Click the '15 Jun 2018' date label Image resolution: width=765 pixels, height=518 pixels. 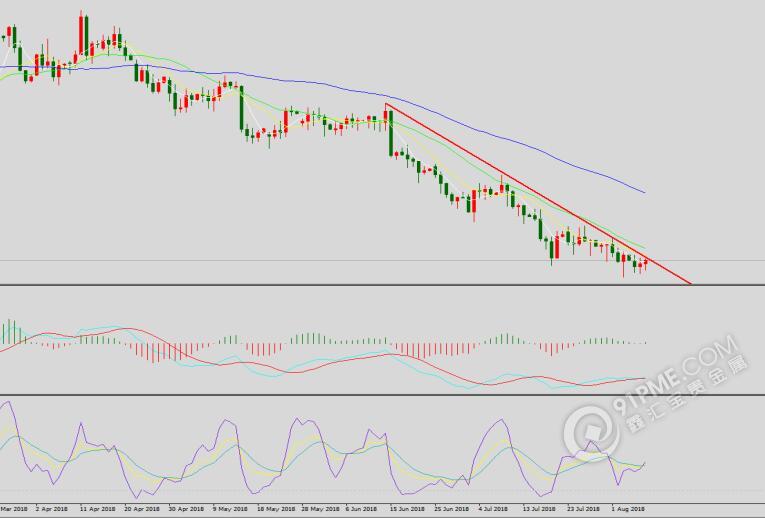(407, 509)
